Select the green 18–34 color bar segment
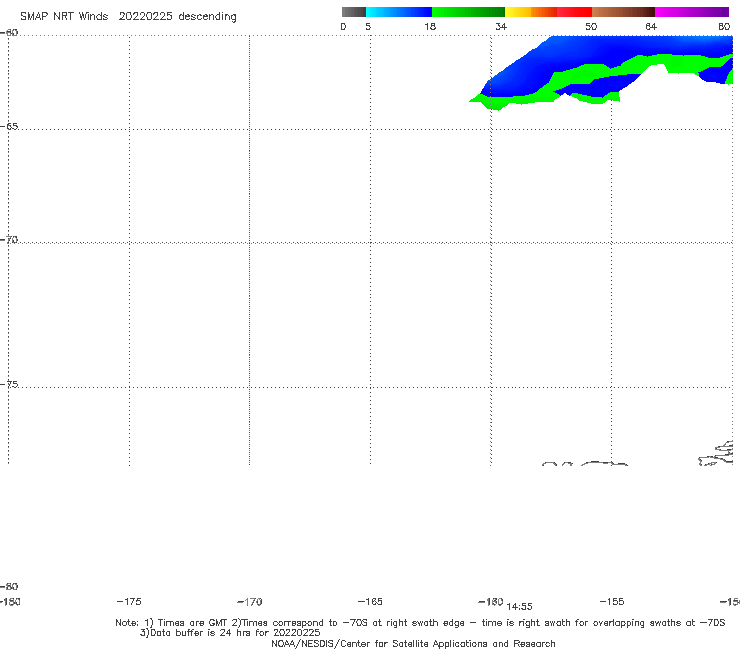Image resolution: width=740 pixels, height=650 pixels. (x=469, y=12)
